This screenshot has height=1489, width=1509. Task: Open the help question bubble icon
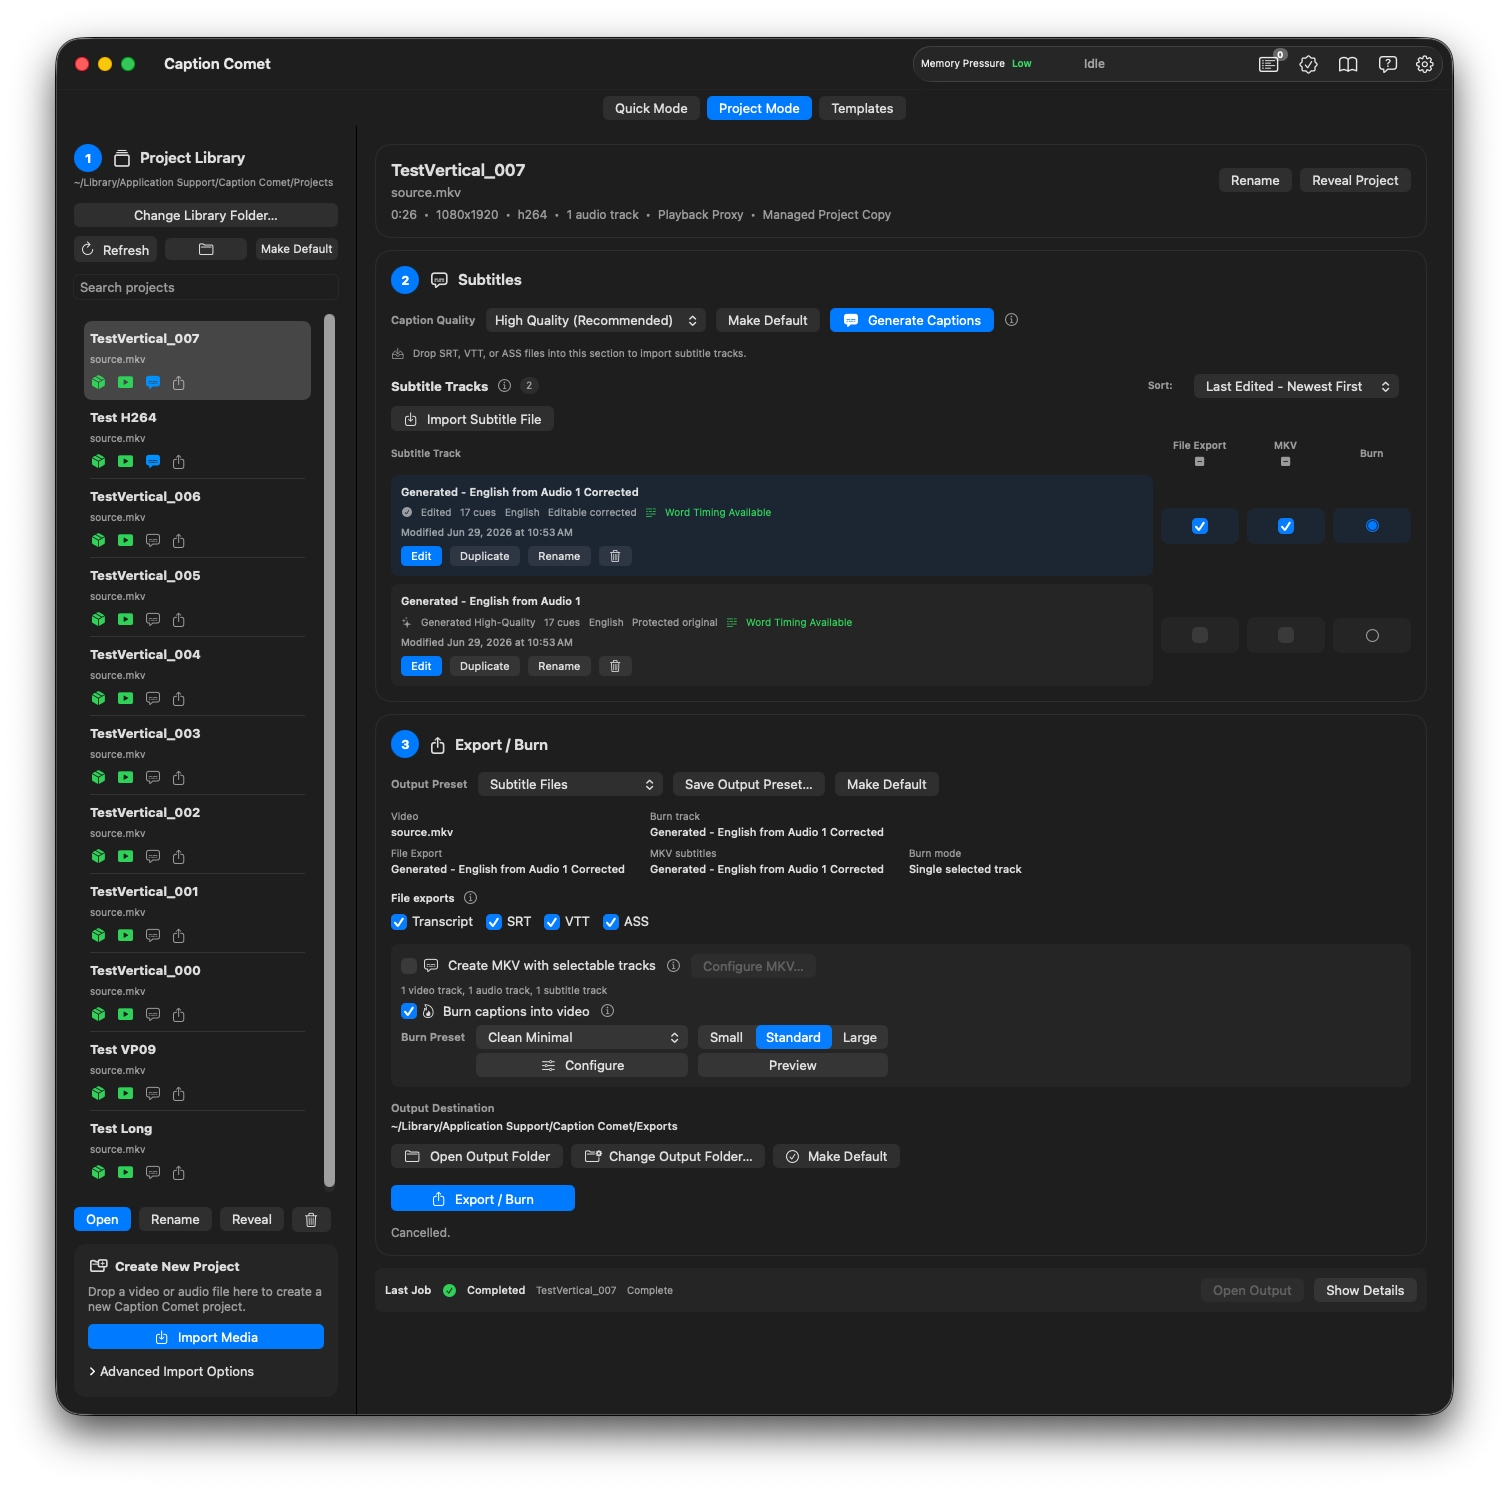click(1387, 64)
